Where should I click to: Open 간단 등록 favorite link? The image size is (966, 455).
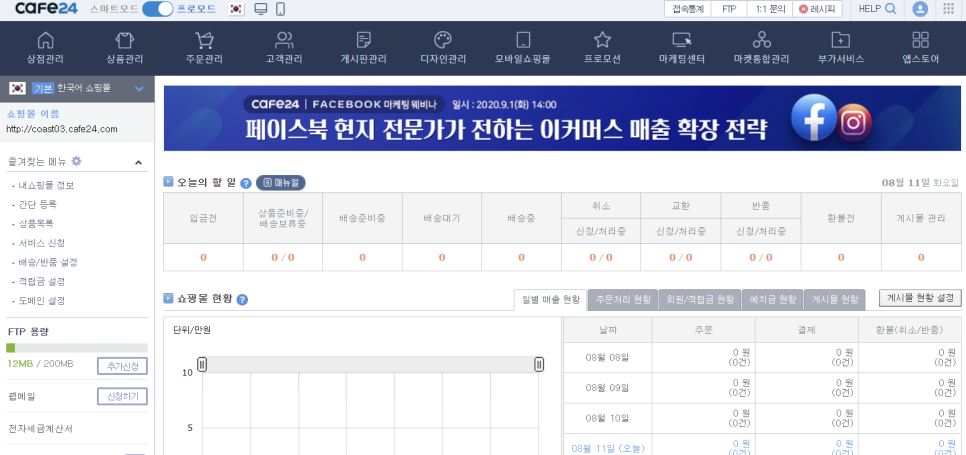(x=38, y=204)
